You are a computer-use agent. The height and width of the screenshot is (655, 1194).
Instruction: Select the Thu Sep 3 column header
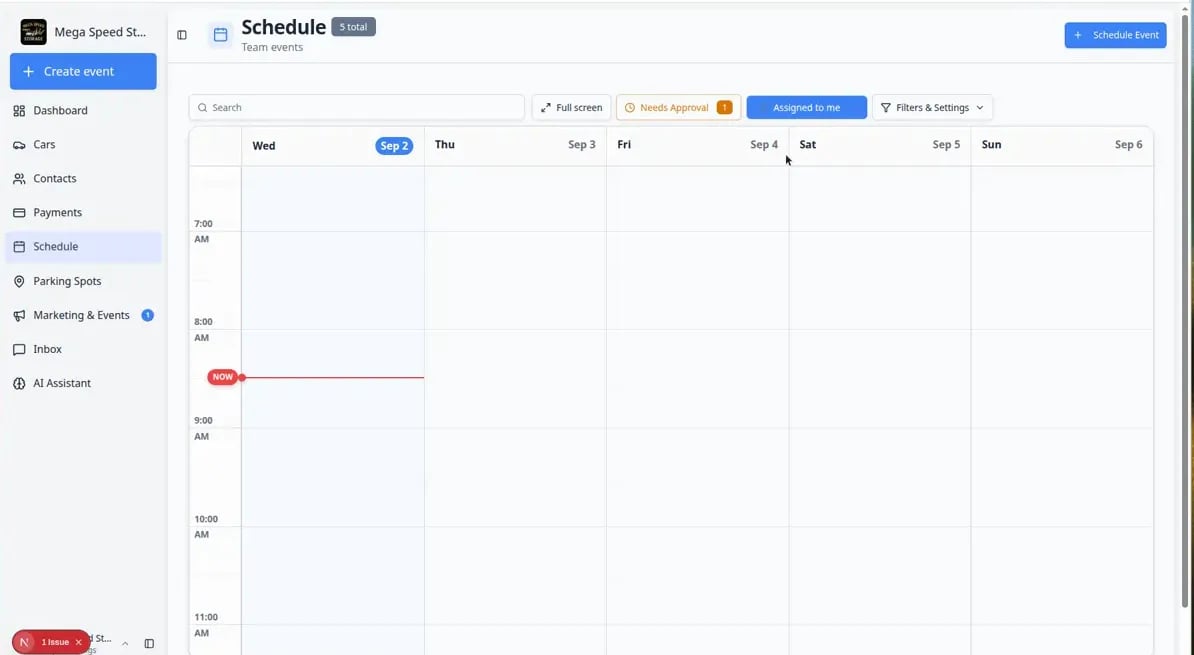pos(515,145)
